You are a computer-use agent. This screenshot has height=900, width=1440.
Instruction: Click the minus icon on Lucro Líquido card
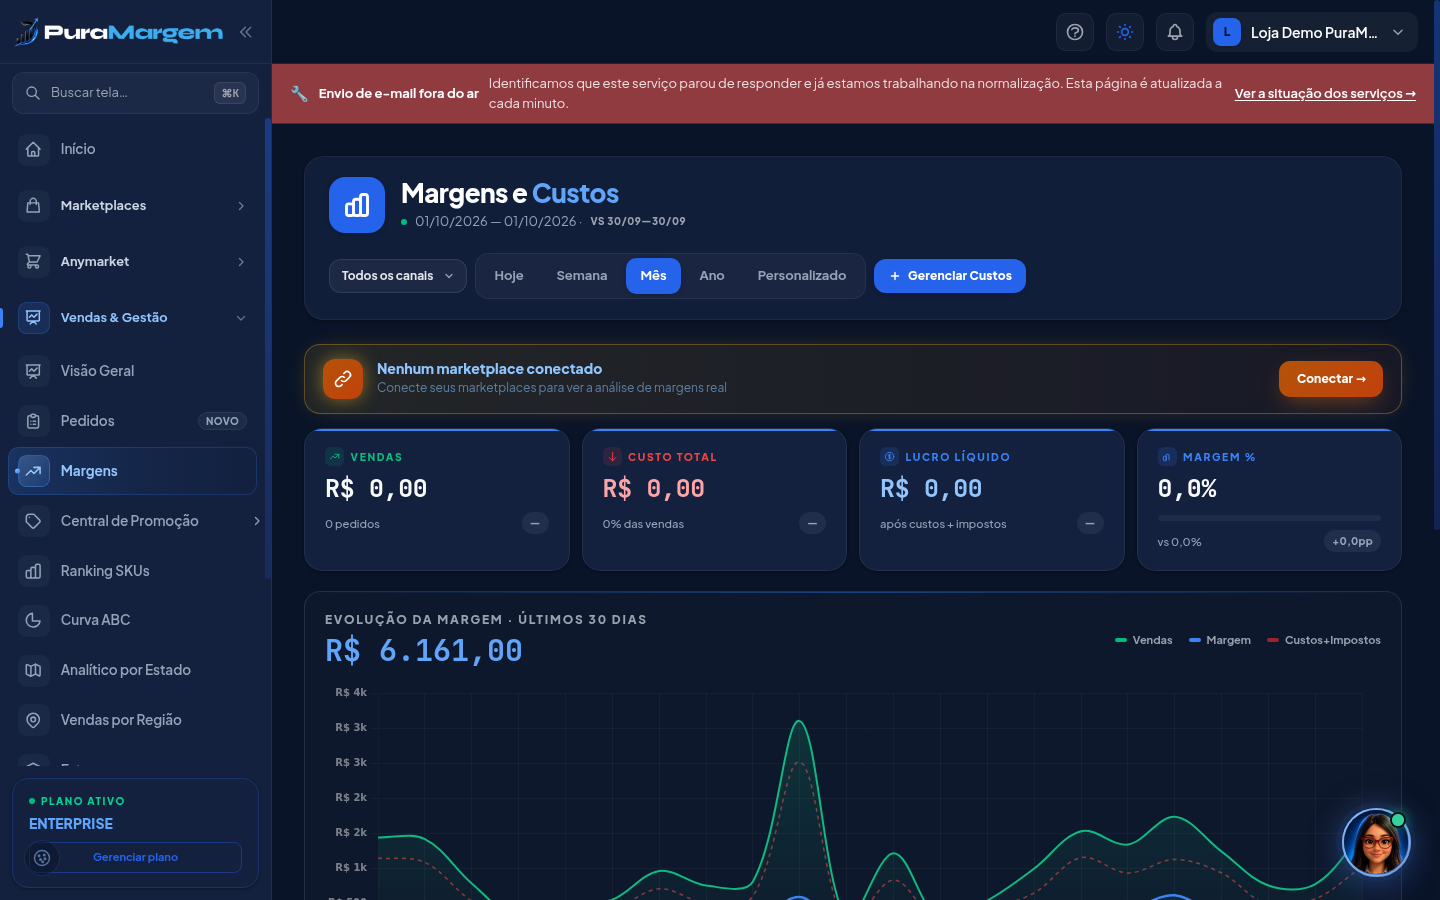pyautogui.click(x=1090, y=523)
